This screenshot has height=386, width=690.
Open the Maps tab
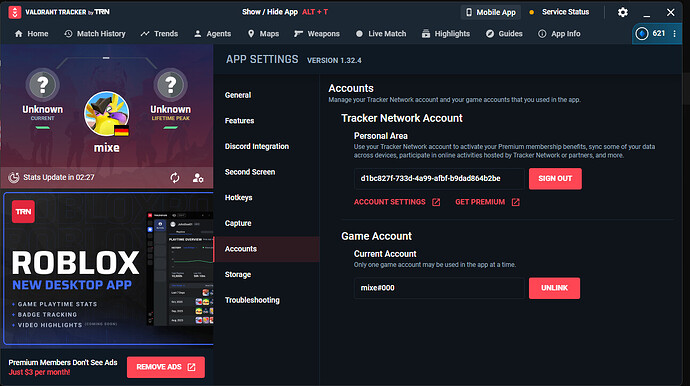click(x=263, y=33)
